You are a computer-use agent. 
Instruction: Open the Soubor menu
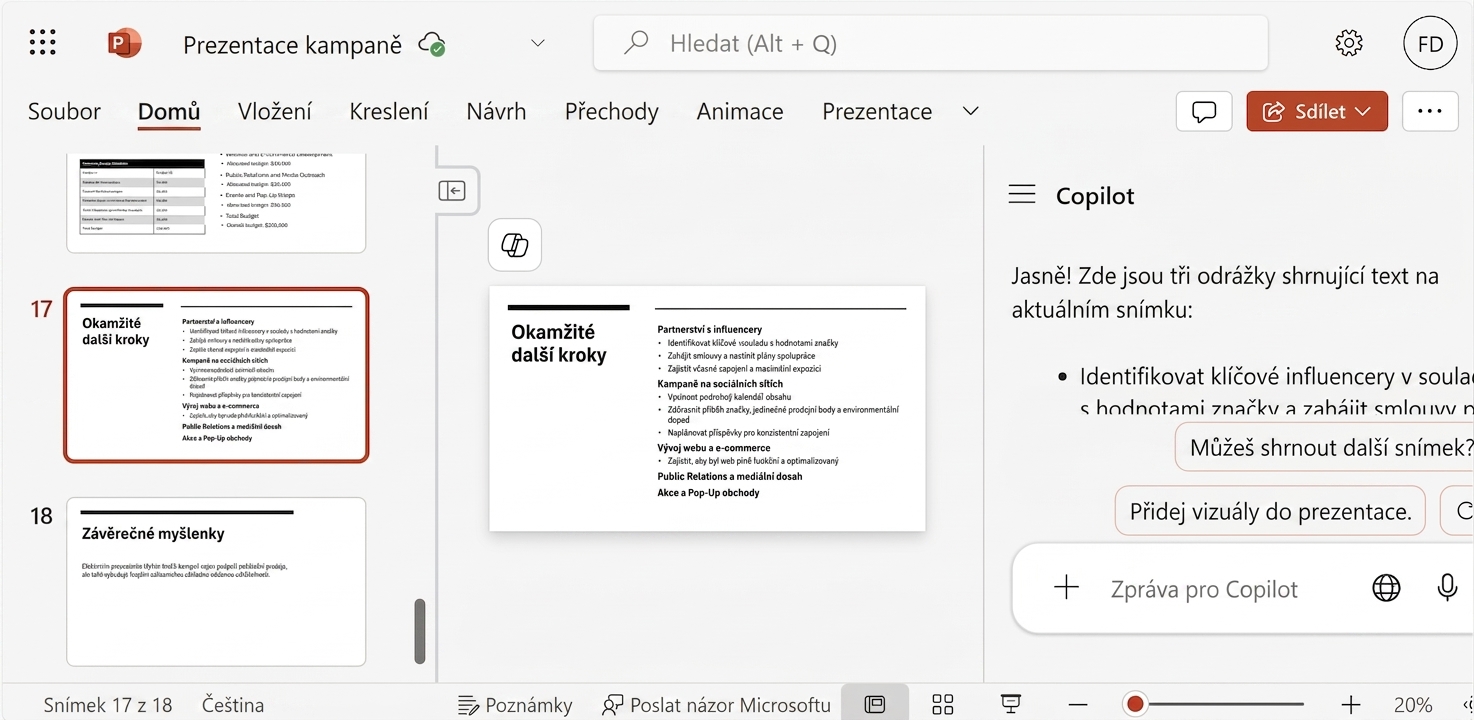(x=64, y=112)
